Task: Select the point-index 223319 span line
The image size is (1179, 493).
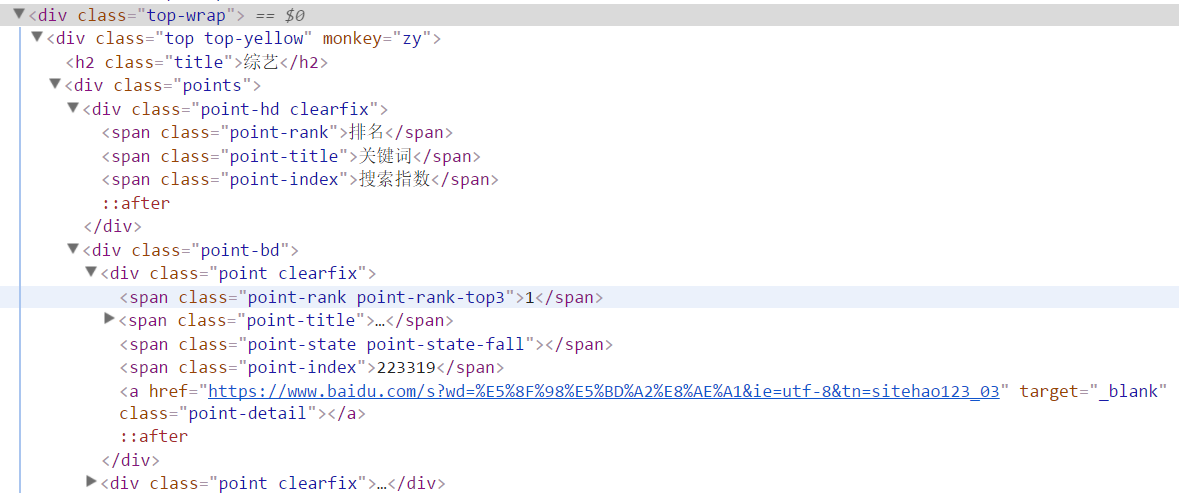Action: click(311, 367)
